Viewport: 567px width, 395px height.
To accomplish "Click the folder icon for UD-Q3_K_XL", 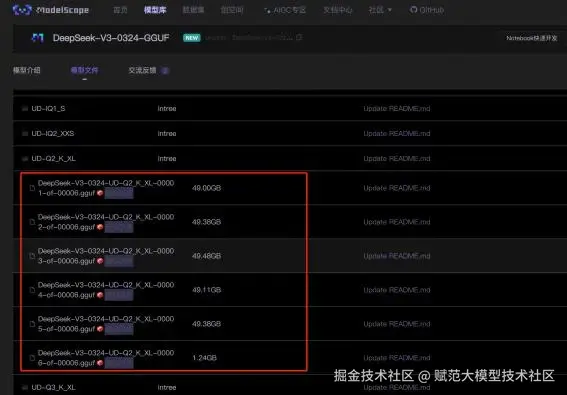I will point(25,387).
